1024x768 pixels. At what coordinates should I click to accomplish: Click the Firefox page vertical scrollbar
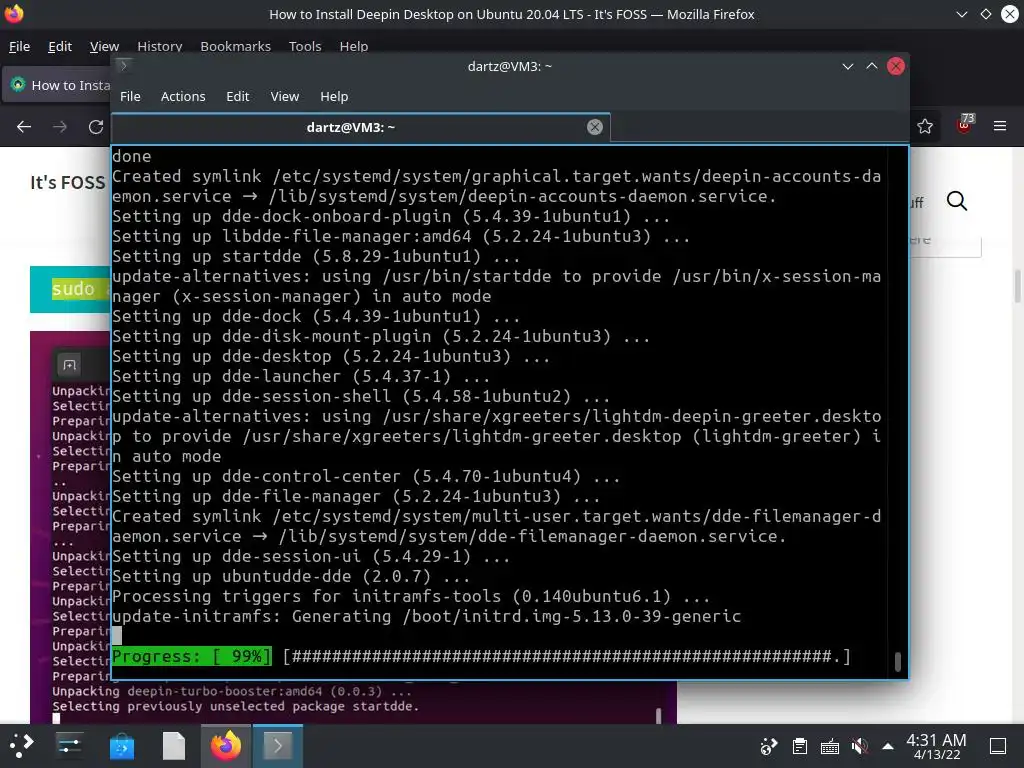(1017, 285)
